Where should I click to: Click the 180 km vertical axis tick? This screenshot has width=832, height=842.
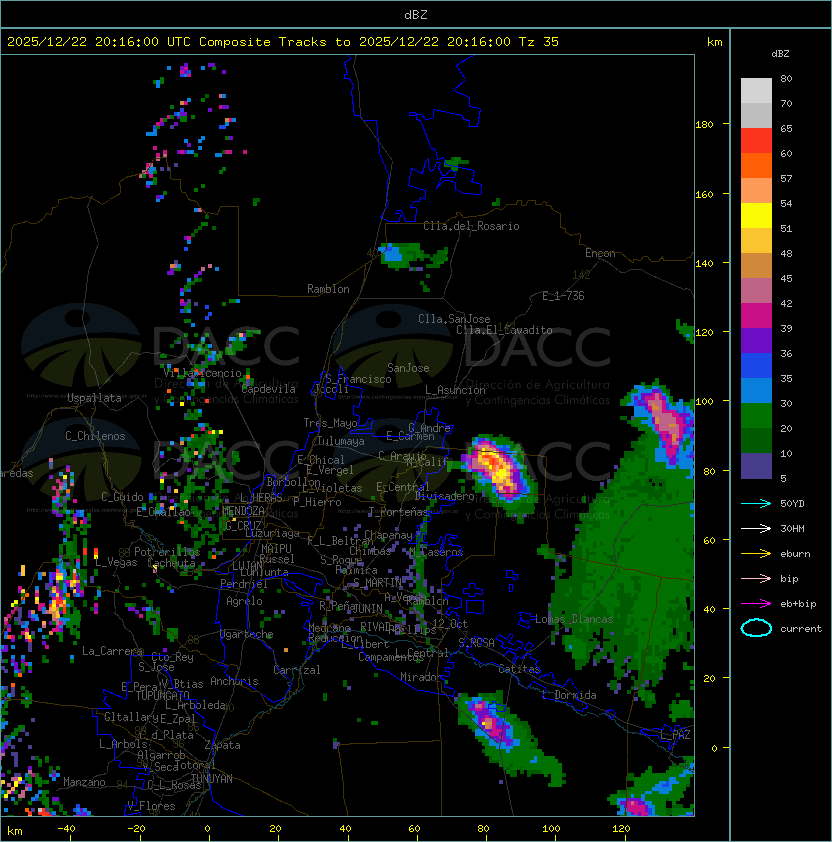(x=704, y=125)
